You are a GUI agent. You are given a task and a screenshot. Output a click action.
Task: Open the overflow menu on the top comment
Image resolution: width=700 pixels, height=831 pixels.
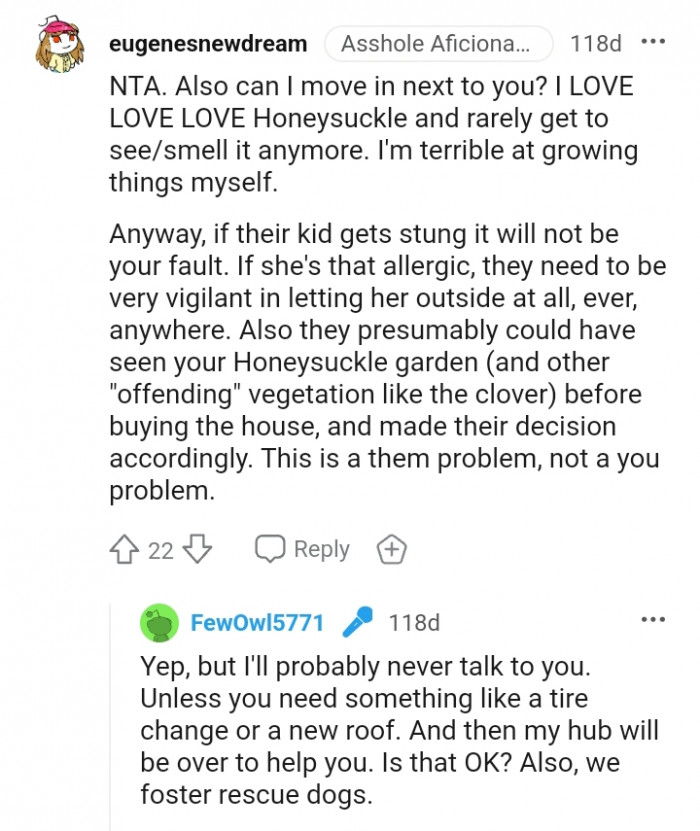click(655, 40)
